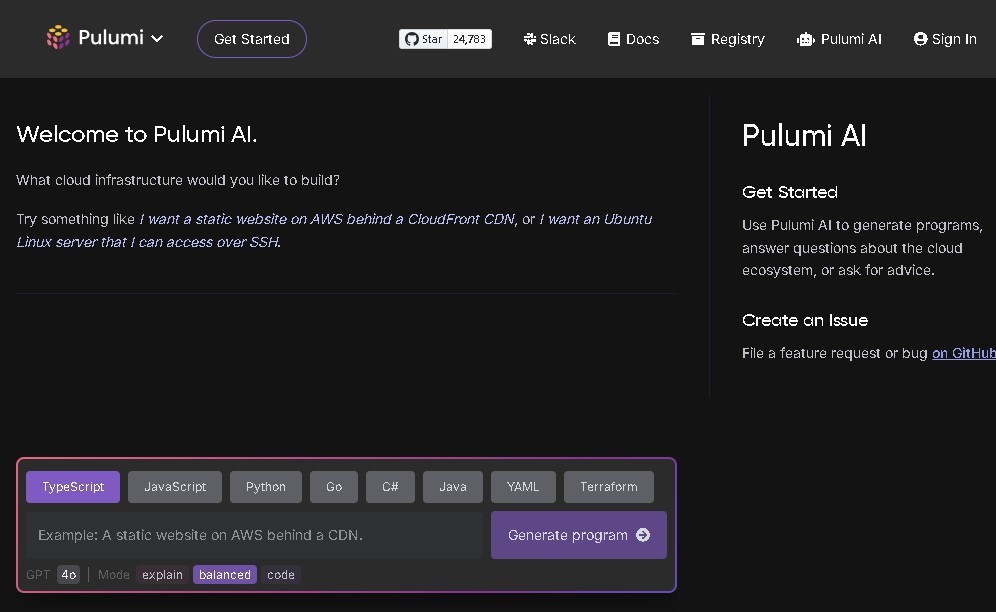Image resolution: width=996 pixels, height=612 pixels.
Task: Expand the Pulumi dropdown chevron
Action: pos(157,39)
